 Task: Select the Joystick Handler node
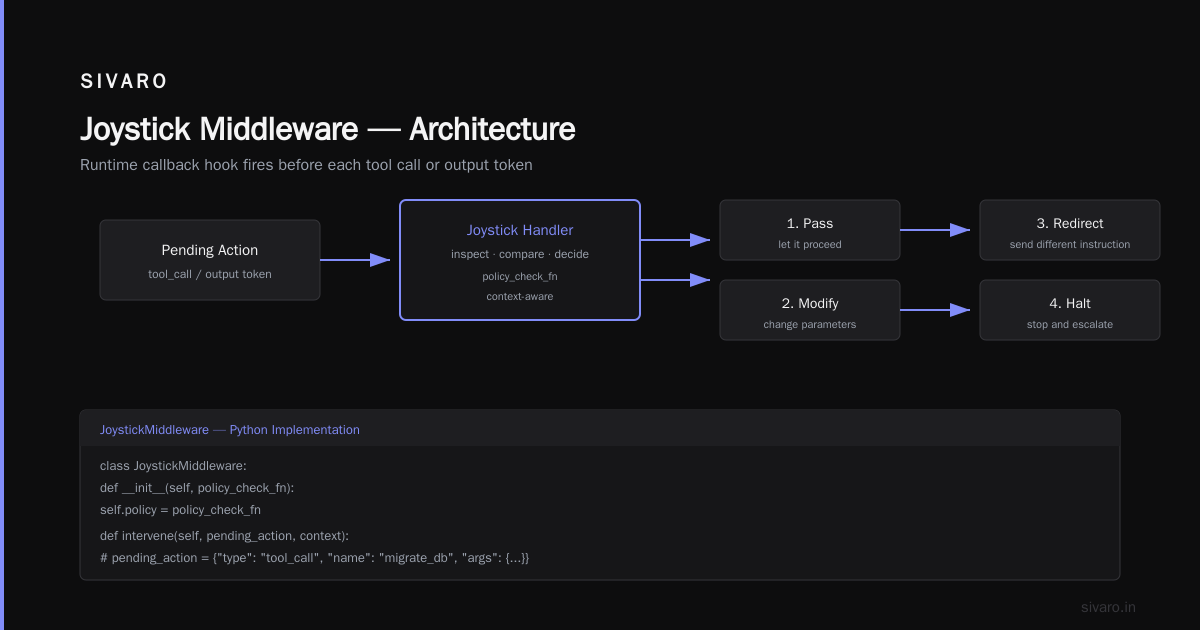(x=520, y=260)
